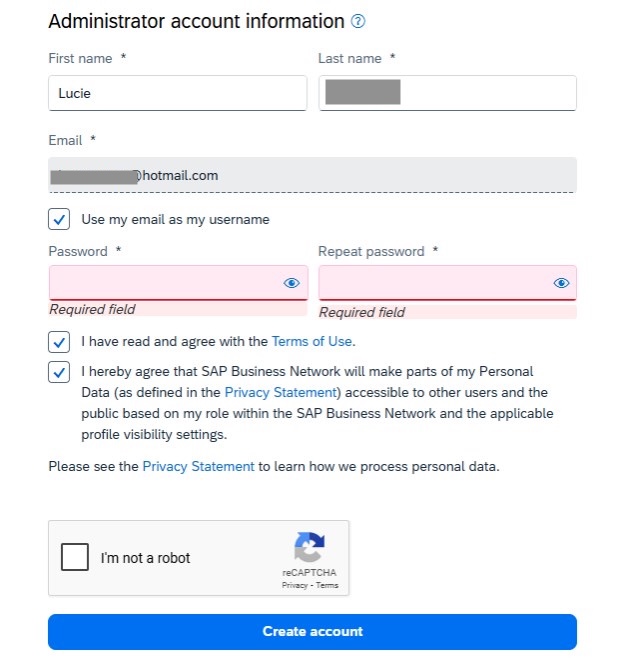Click into the Repeat password field
The image size is (630, 670).
click(x=435, y=283)
